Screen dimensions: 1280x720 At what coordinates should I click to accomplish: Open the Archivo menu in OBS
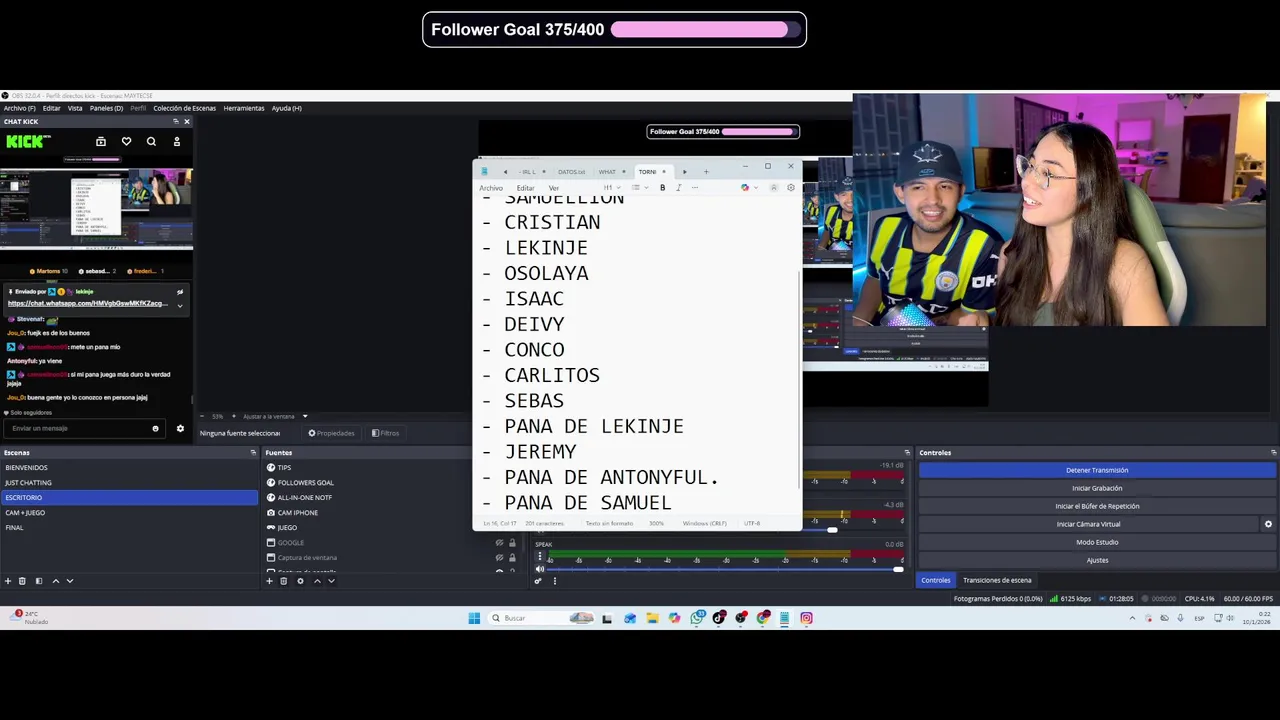pos(19,108)
